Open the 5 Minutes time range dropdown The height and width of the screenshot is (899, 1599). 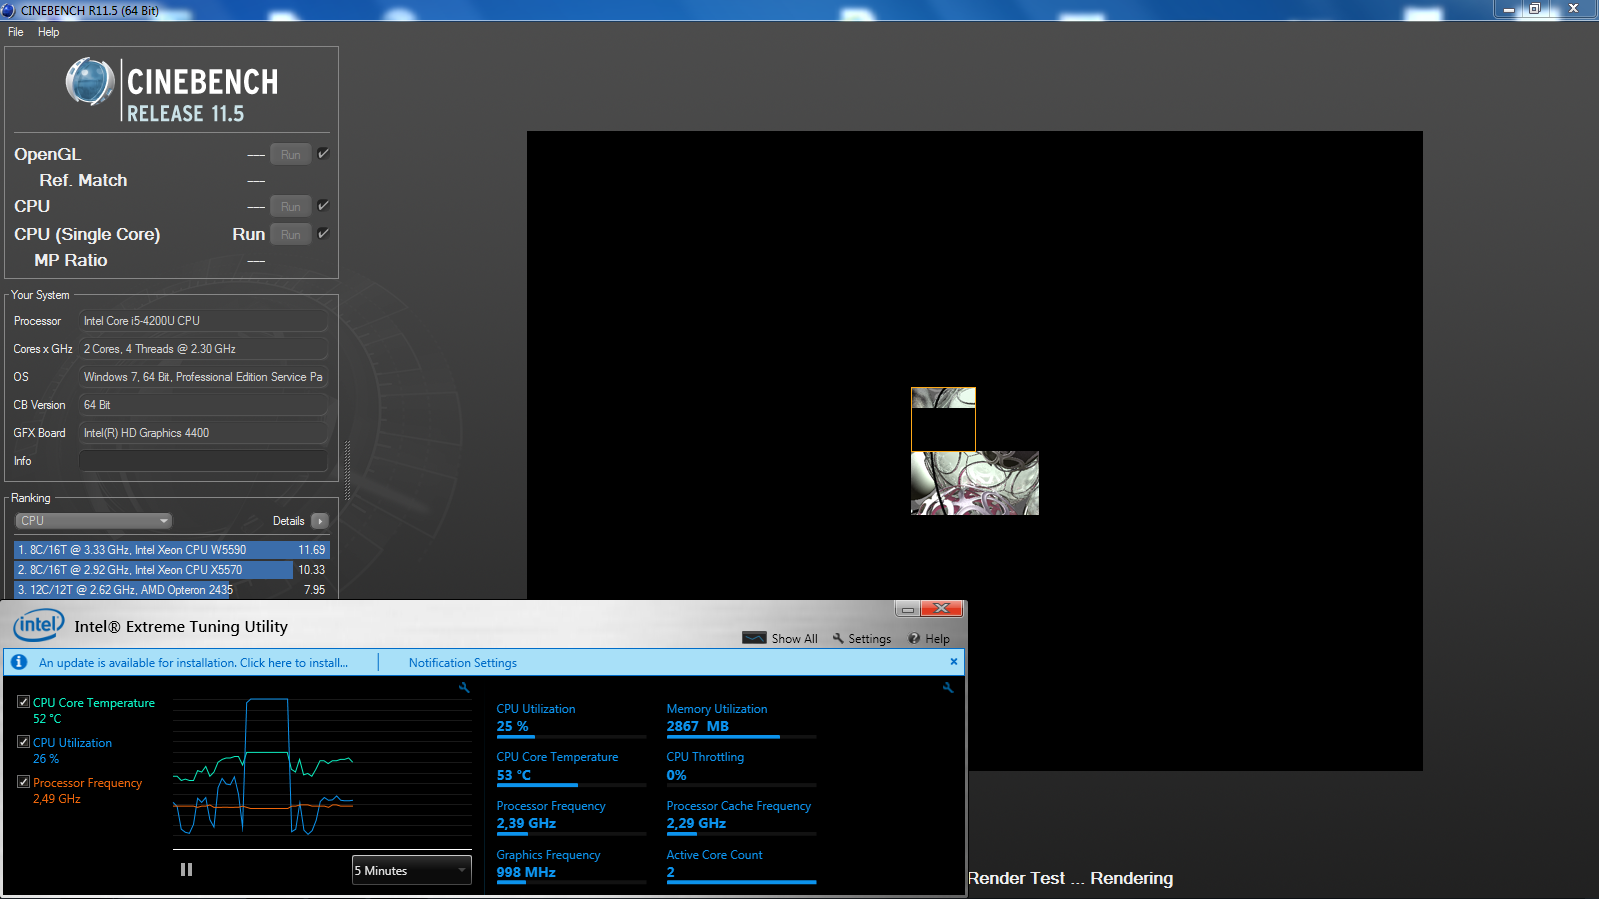click(x=412, y=870)
